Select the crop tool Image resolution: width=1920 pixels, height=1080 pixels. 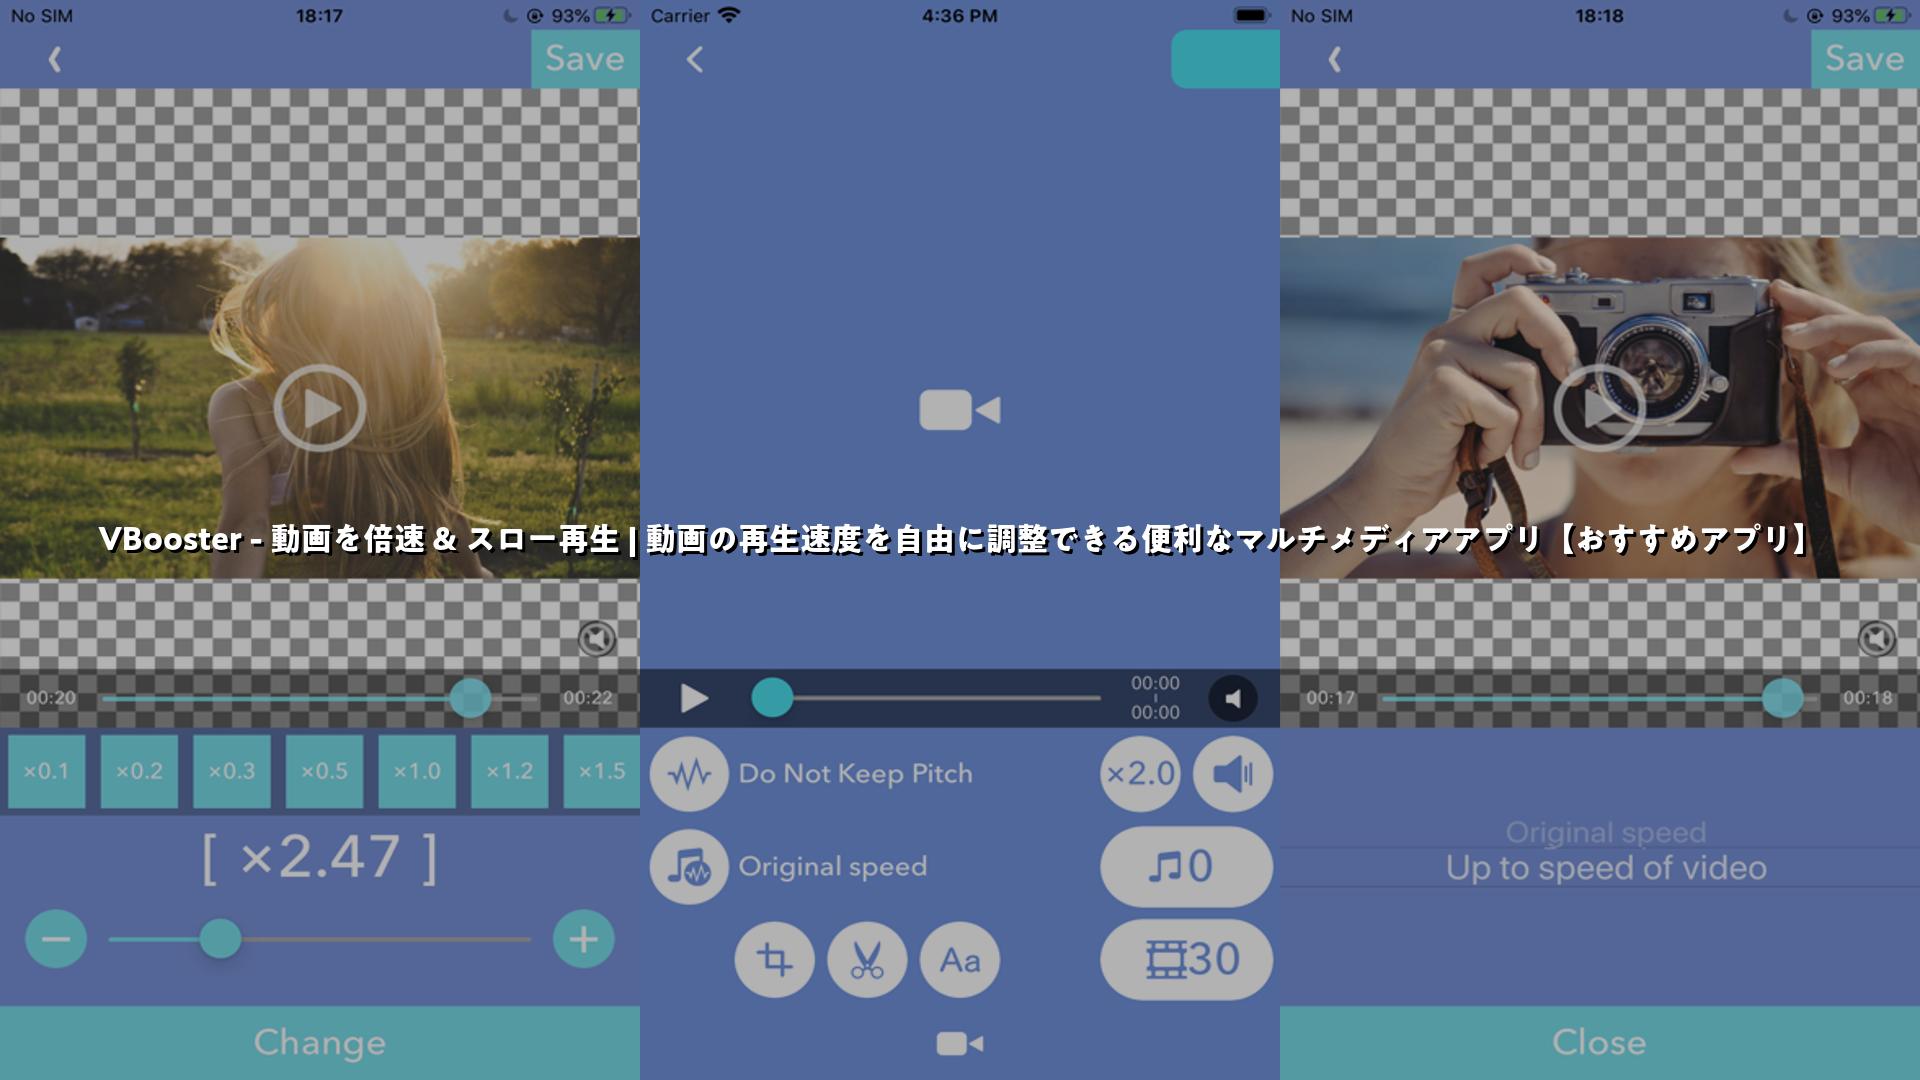[x=774, y=960]
